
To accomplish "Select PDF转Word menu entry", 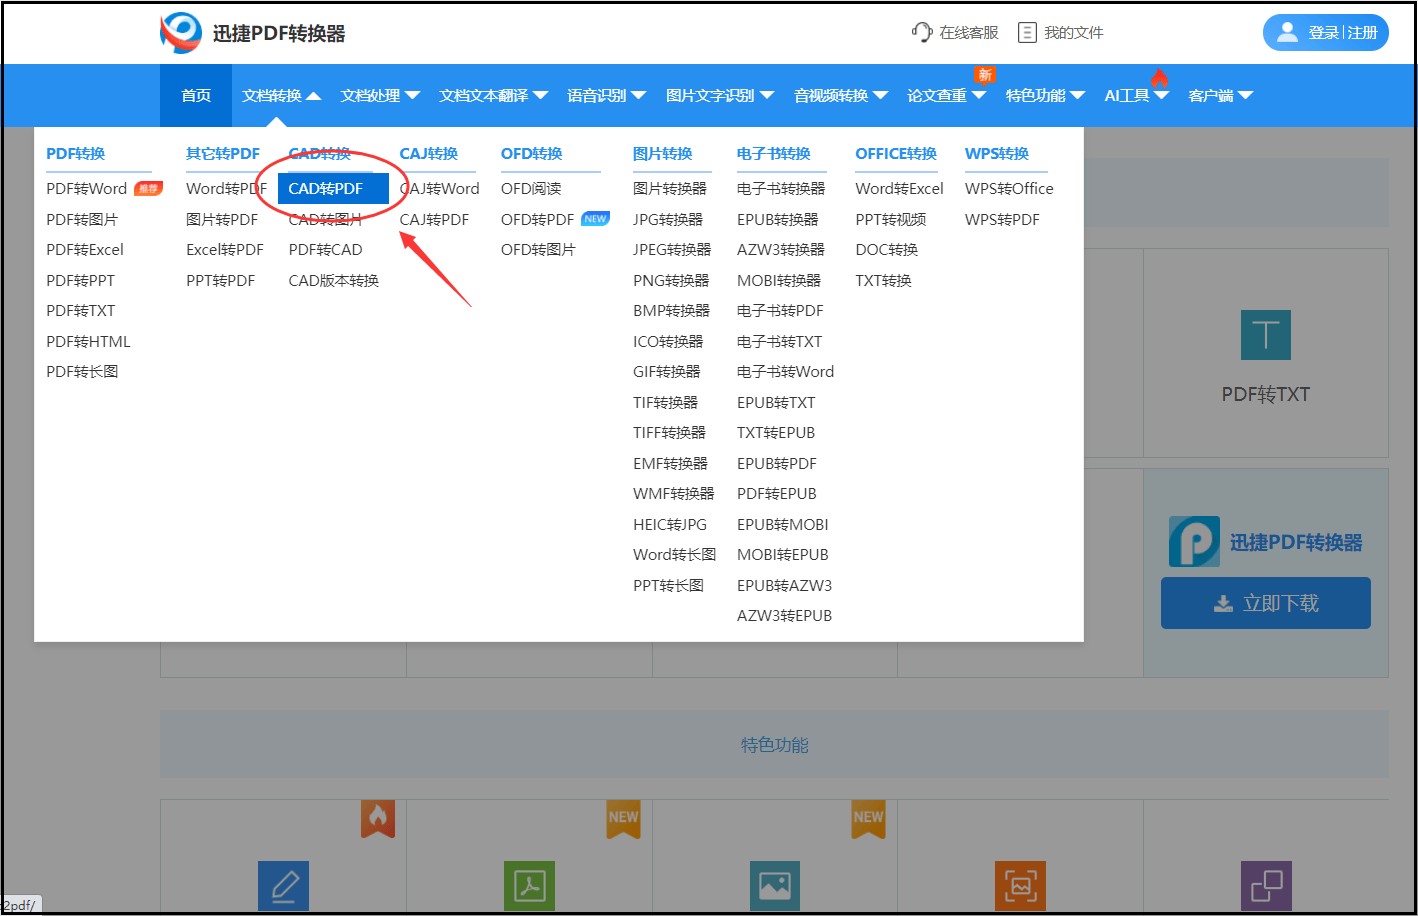I will [87, 188].
